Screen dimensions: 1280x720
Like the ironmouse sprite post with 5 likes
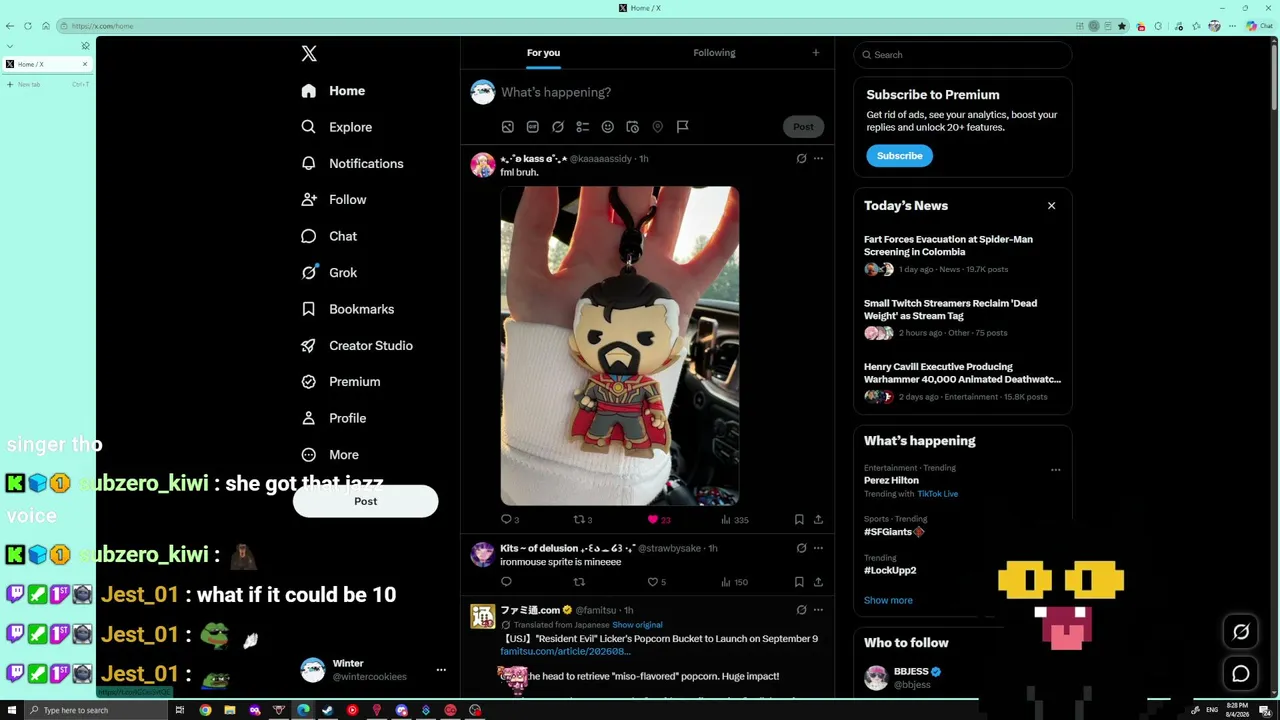(657, 582)
